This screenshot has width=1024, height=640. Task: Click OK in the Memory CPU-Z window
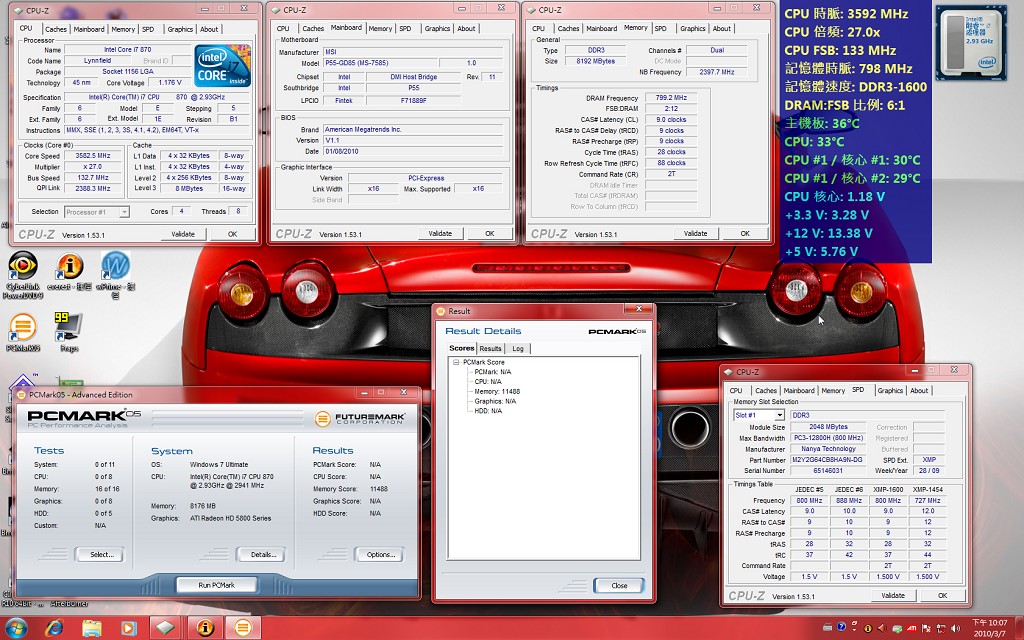coord(745,233)
